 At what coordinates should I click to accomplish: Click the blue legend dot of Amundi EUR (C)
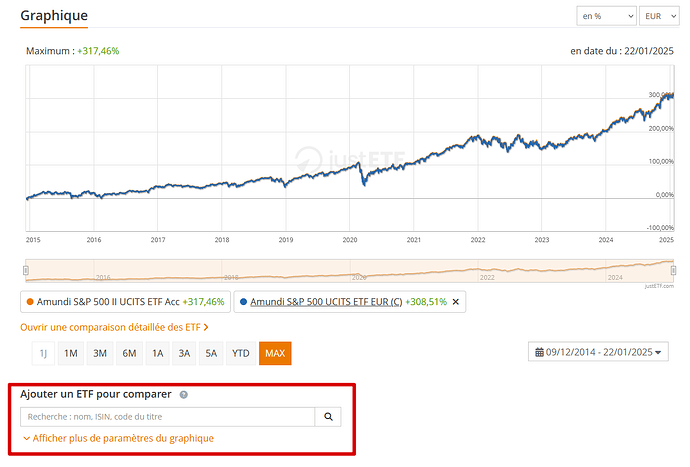[x=243, y=302]
